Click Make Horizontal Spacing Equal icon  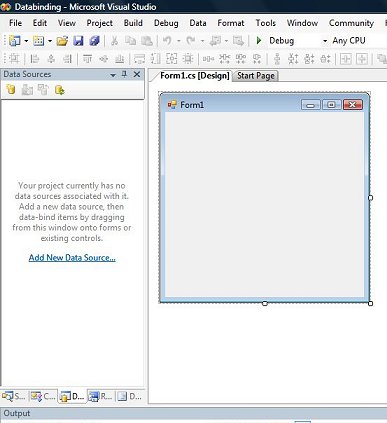[x=208, y=59]
